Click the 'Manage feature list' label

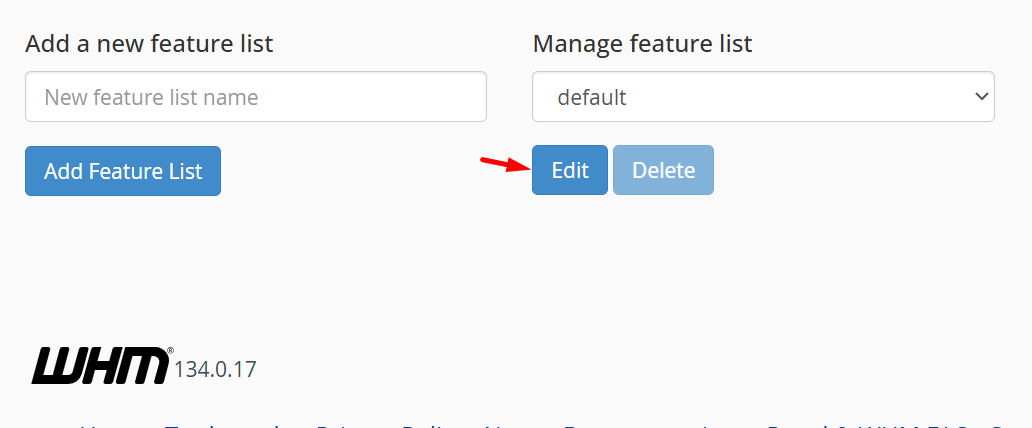(x=642, y=44)
